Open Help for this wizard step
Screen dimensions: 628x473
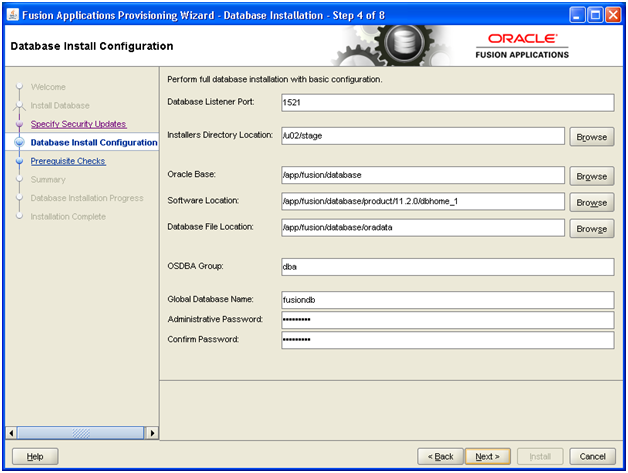pos(35,457)
